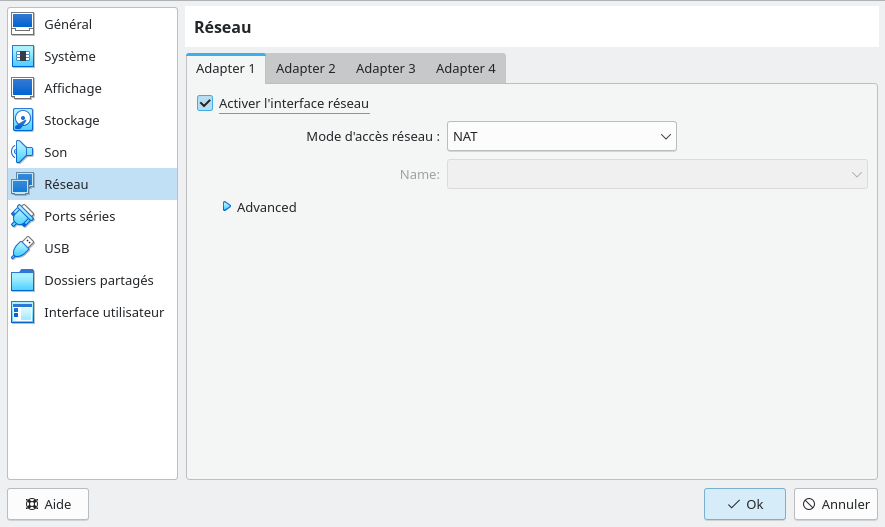This screenshot has height=527, width=885.
Task: Expand the Advanced section triangle
Action: (227, 207)
